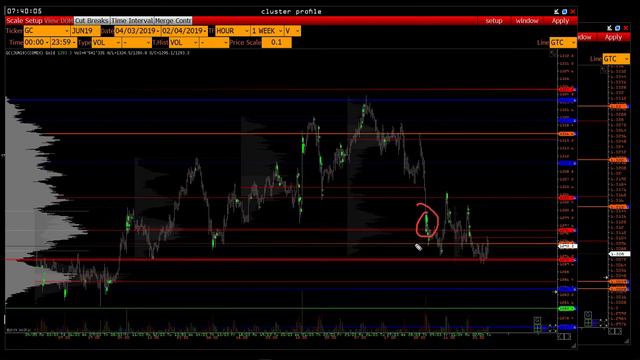Select the Cut Breaks tab
The width and height of the screenshot is (640, 360).
click(92, 20)
